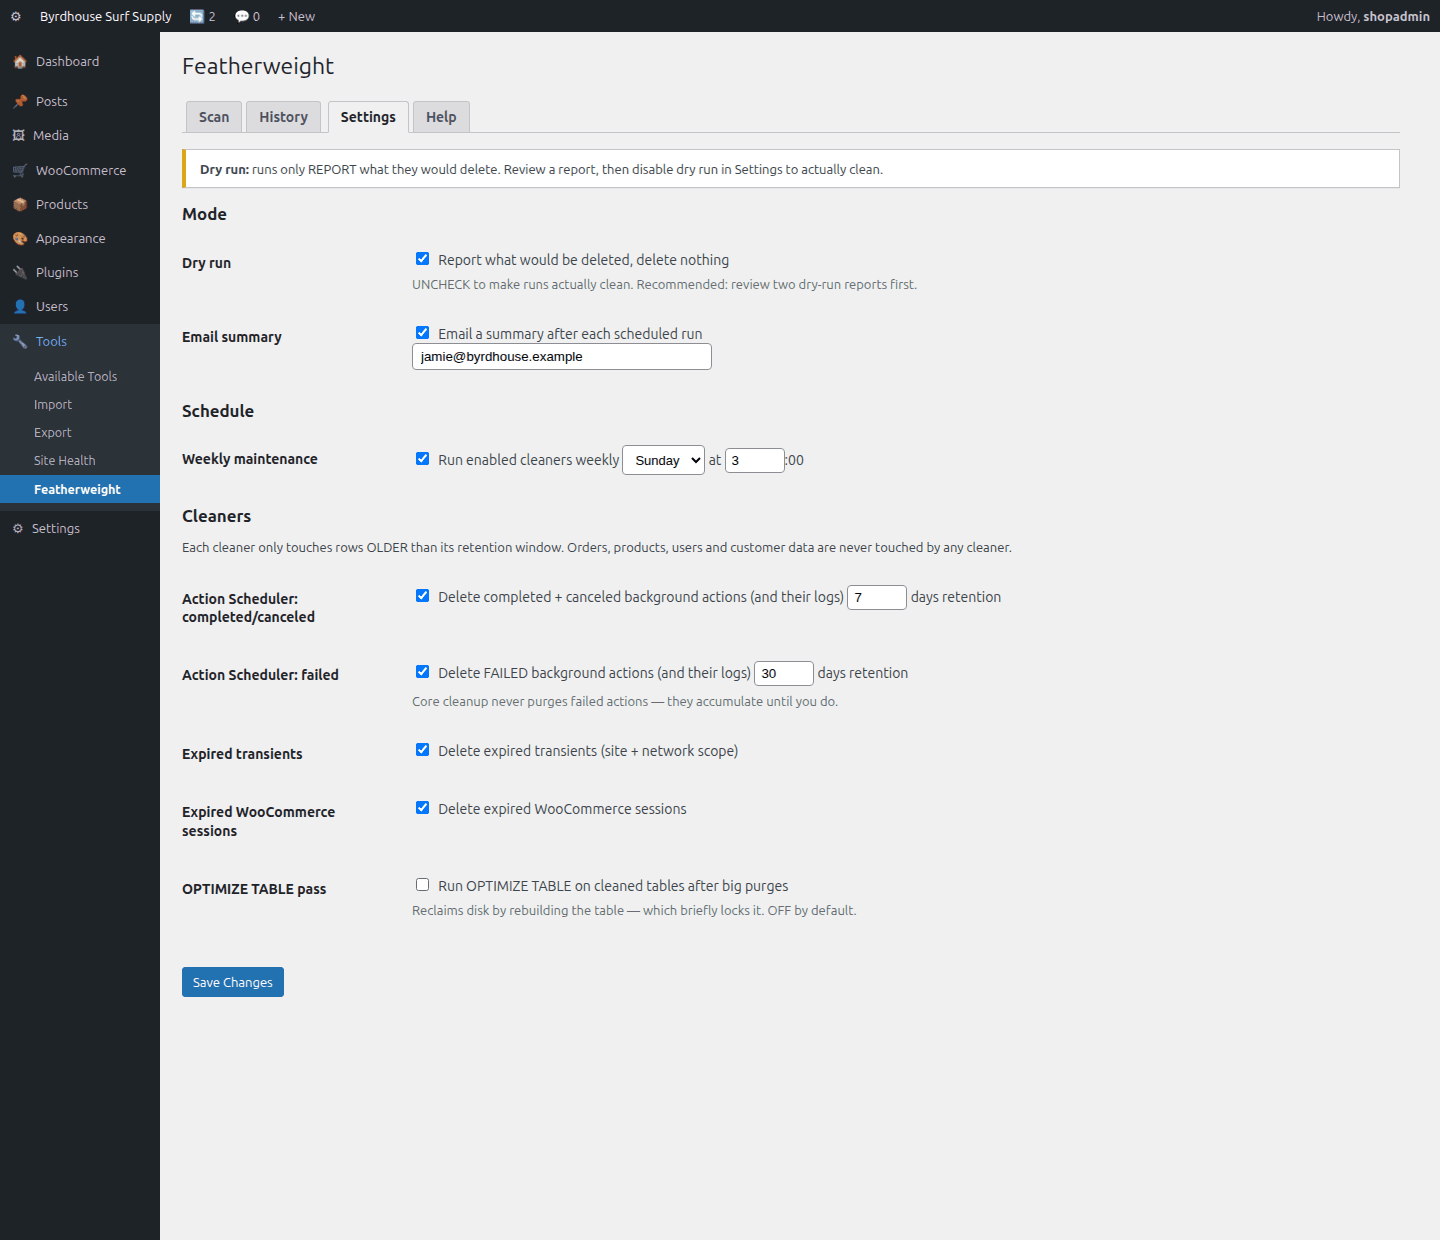Toggle the Email a summary checkbox

click(x=423, y=333)
